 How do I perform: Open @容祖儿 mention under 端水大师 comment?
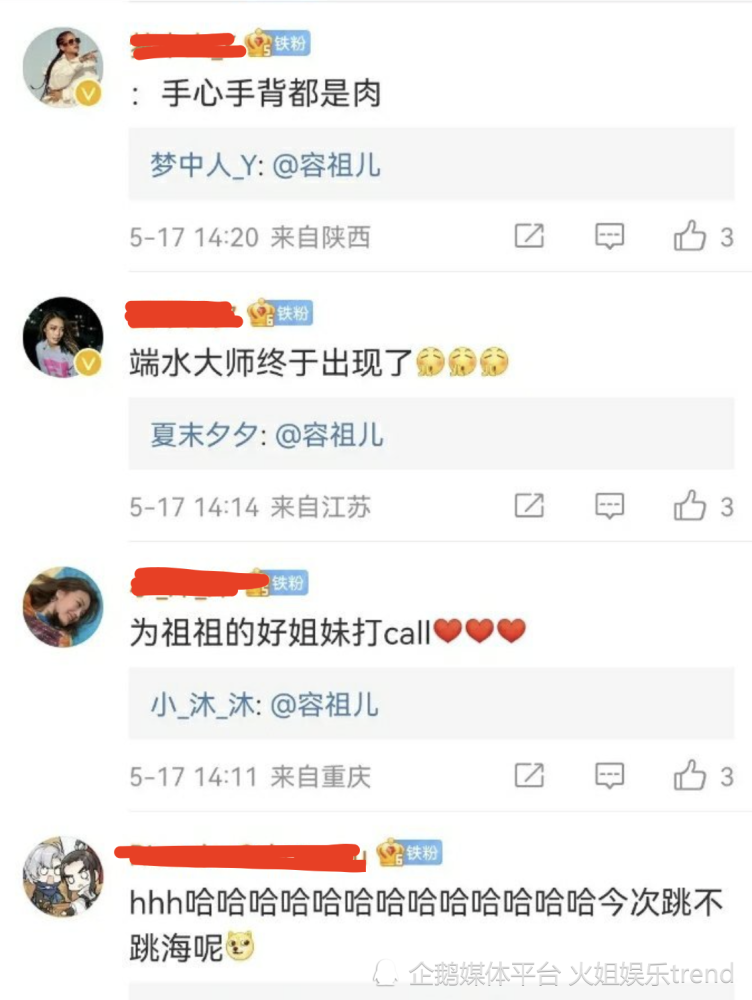pyautogui.click(x=329, y=436)
